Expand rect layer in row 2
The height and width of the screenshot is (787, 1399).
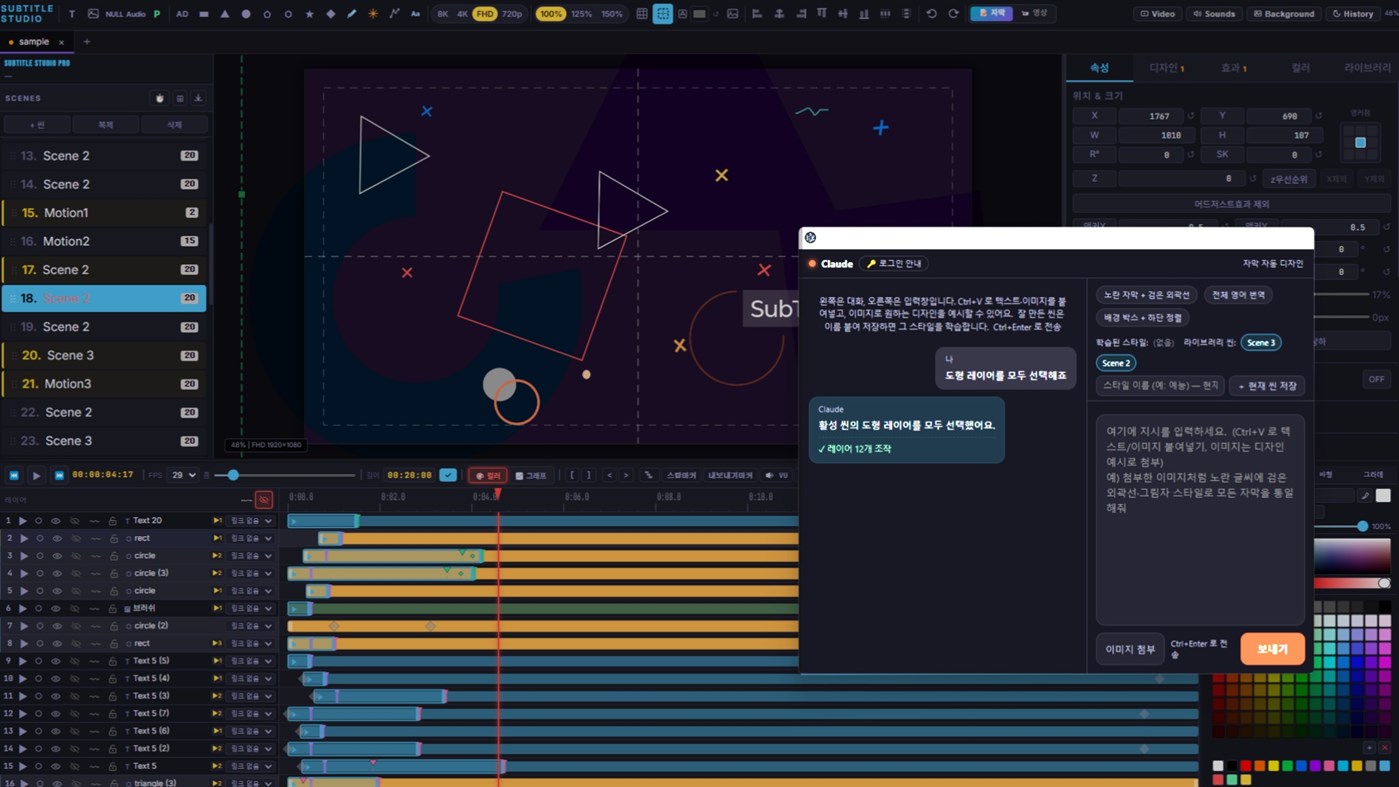click(x=23, y=538)
